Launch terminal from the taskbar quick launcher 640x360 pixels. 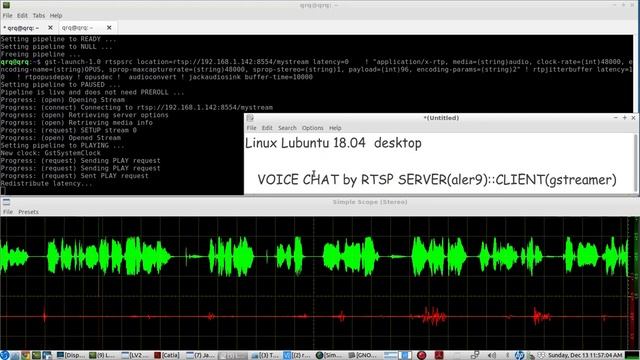point(36,355)
